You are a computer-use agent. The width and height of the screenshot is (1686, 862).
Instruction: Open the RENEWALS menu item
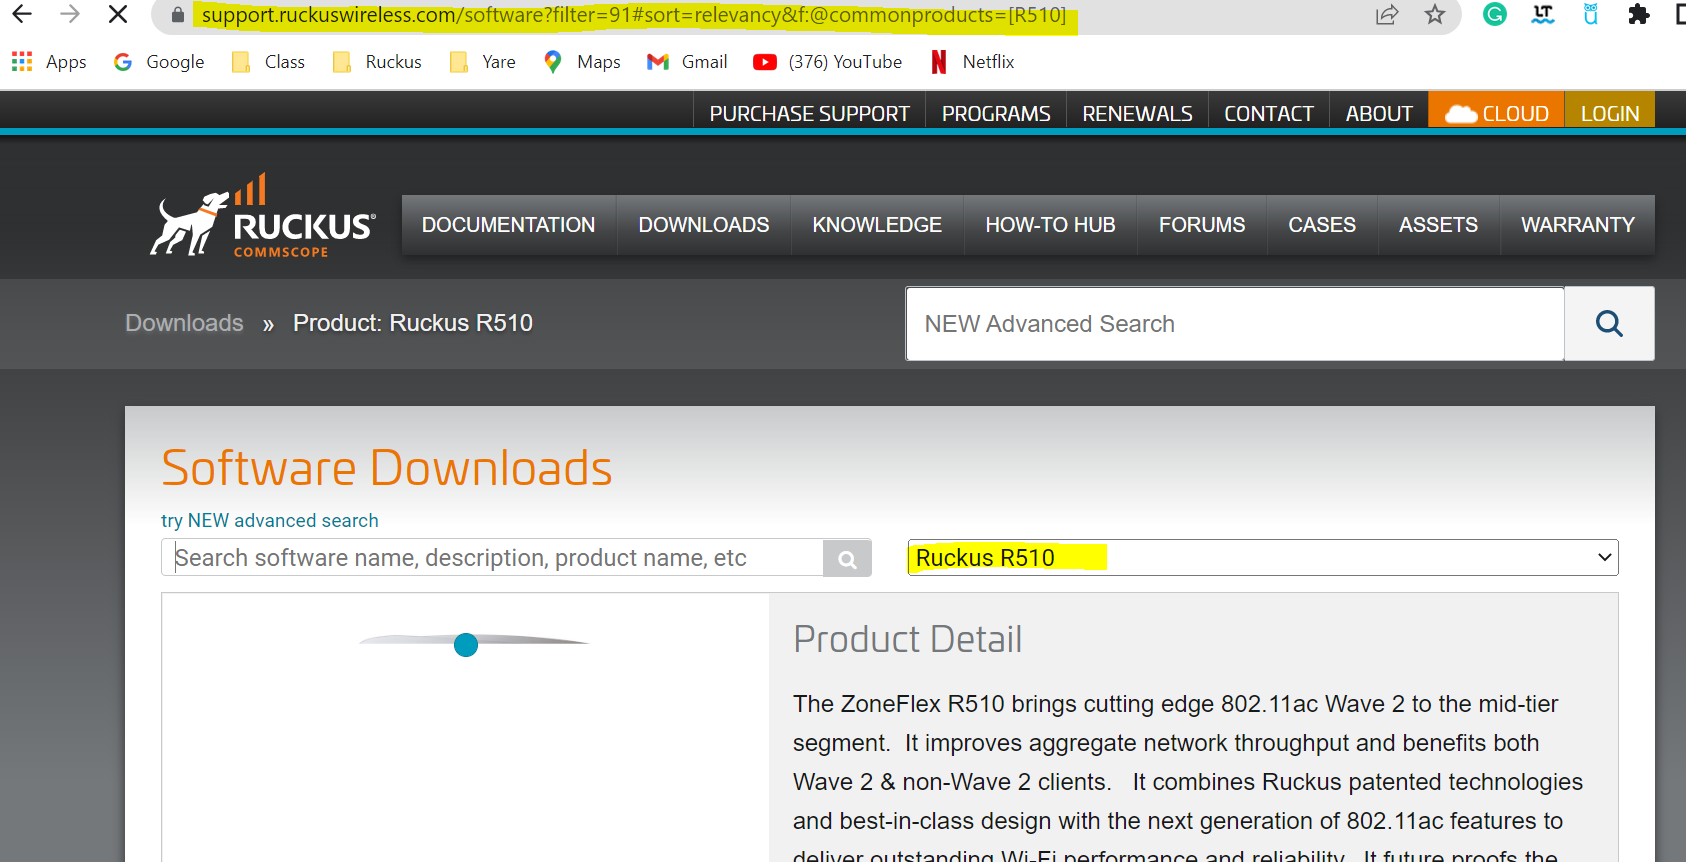[1138, 114]
